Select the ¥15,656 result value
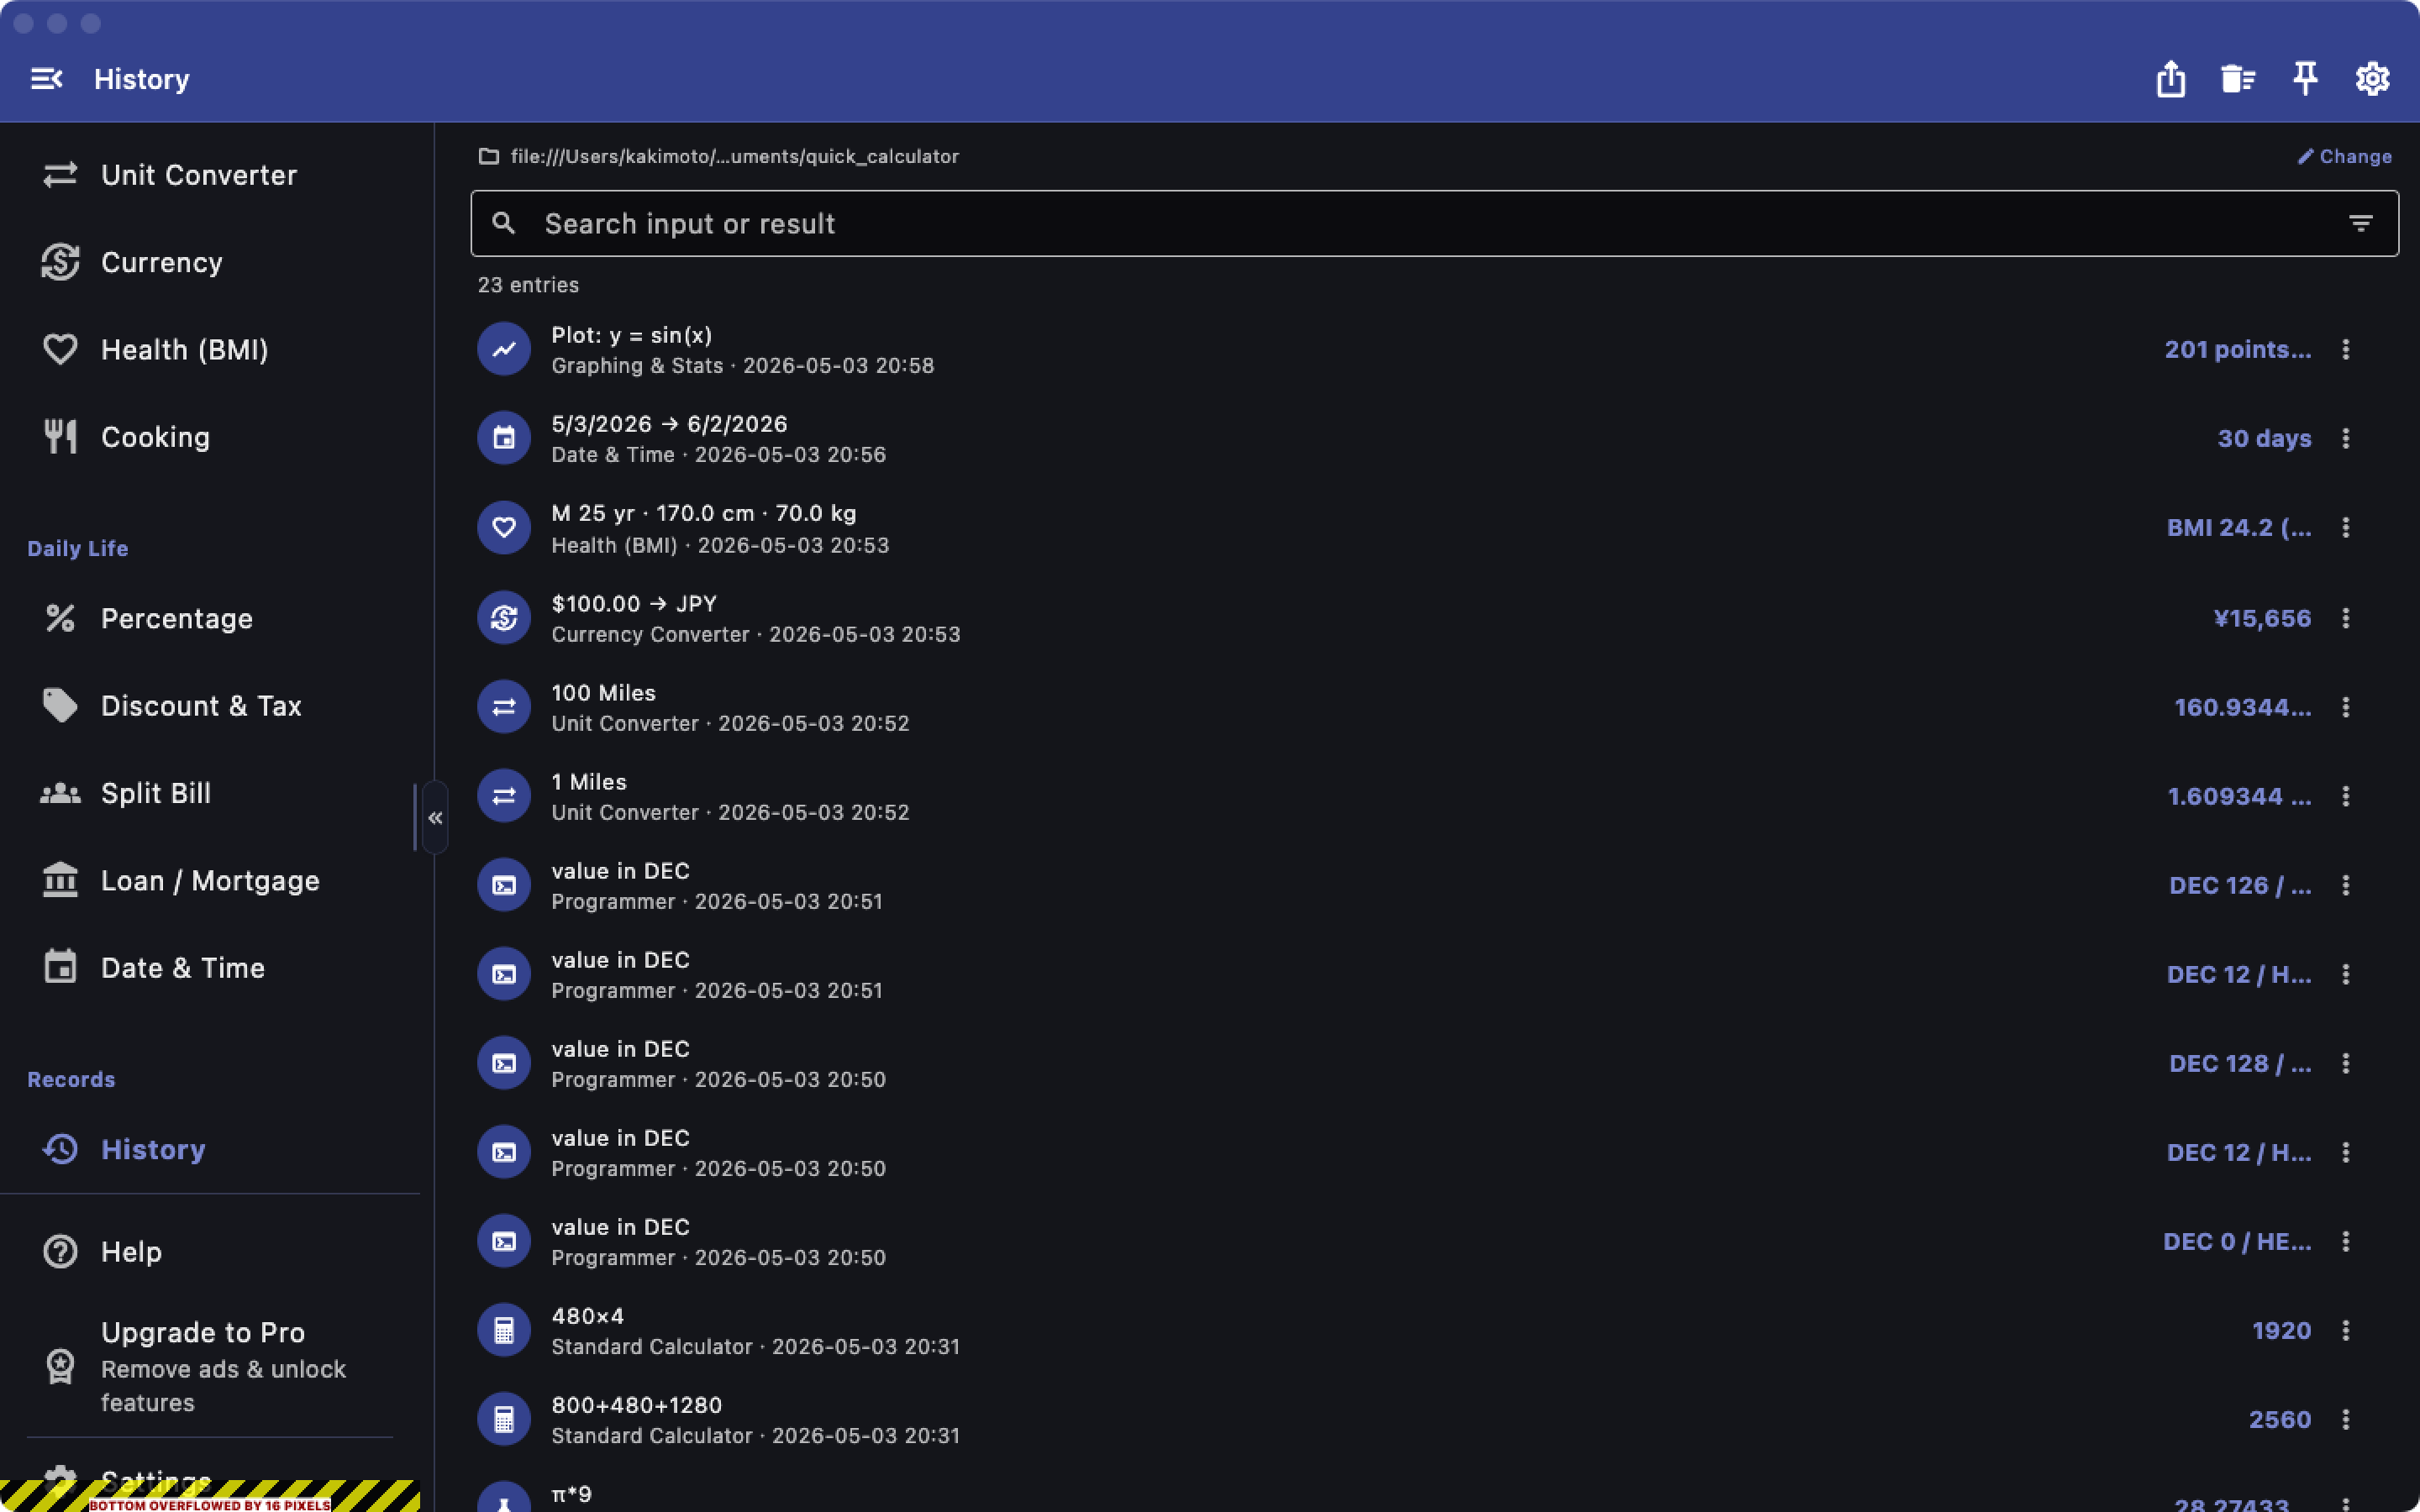 coord(2262,618)
